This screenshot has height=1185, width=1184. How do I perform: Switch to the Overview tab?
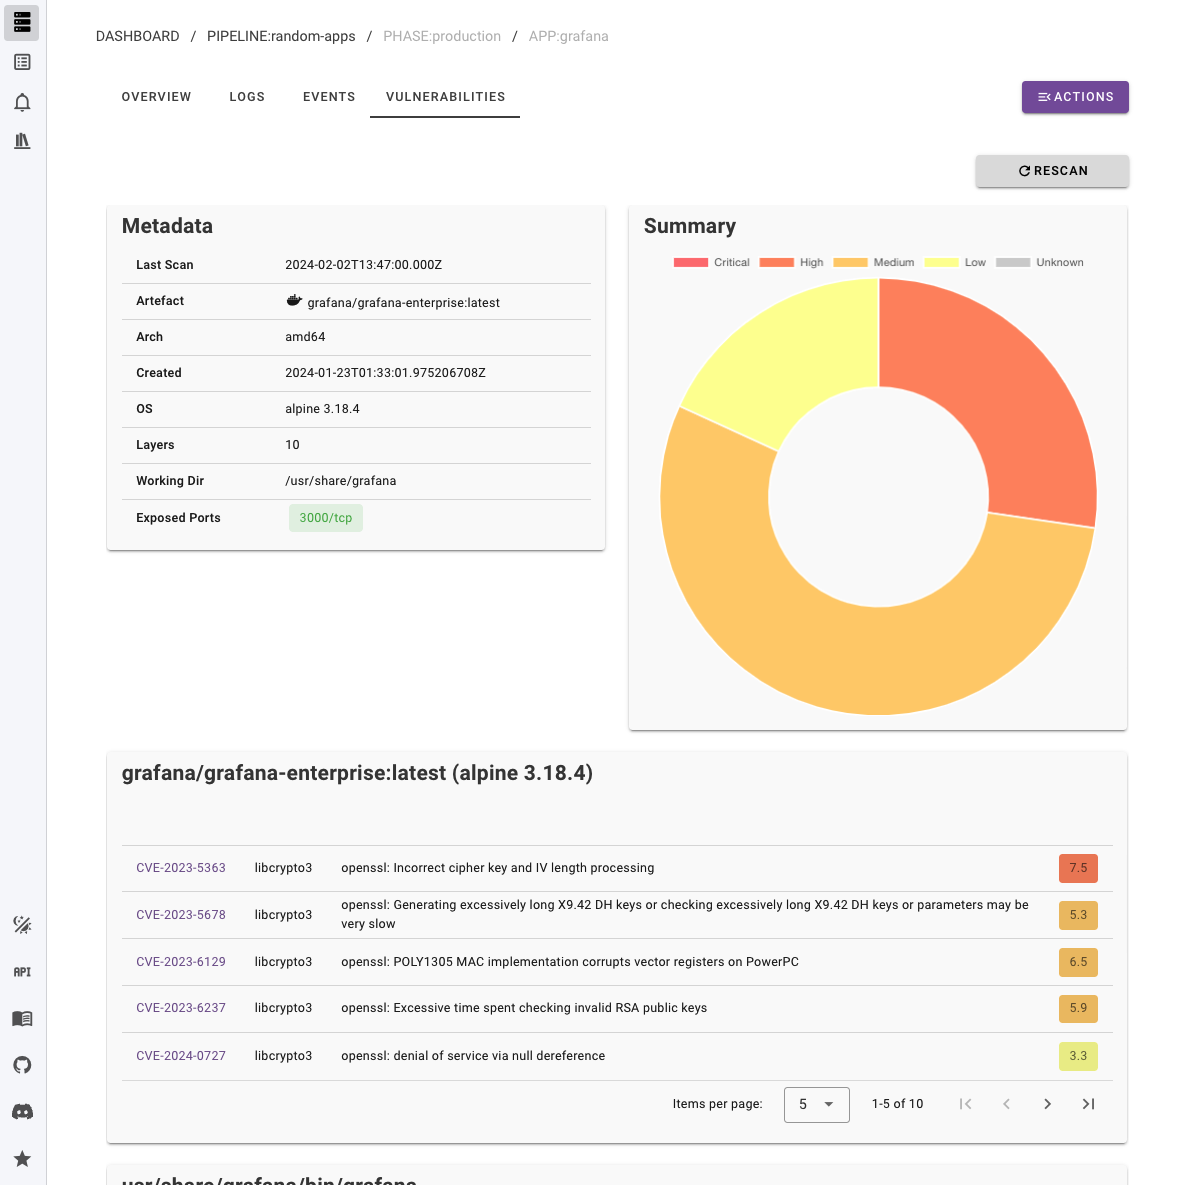(156, 97)
